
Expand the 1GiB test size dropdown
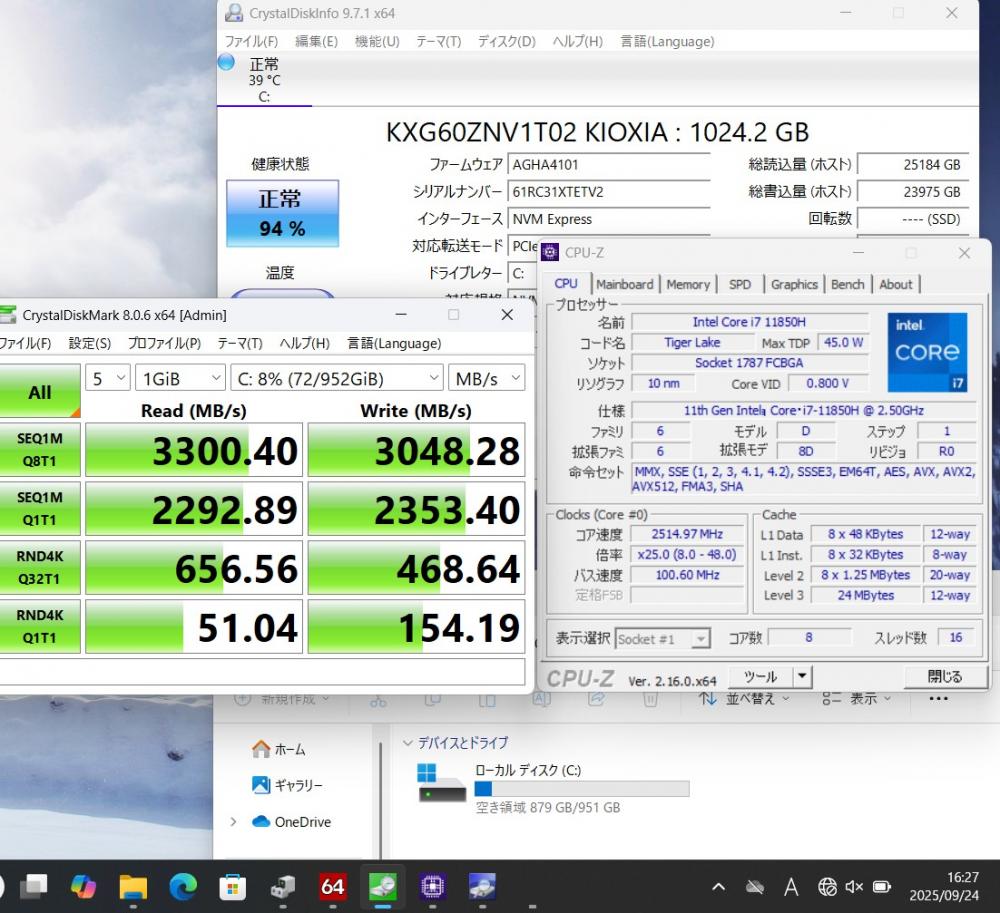(181, 378)
